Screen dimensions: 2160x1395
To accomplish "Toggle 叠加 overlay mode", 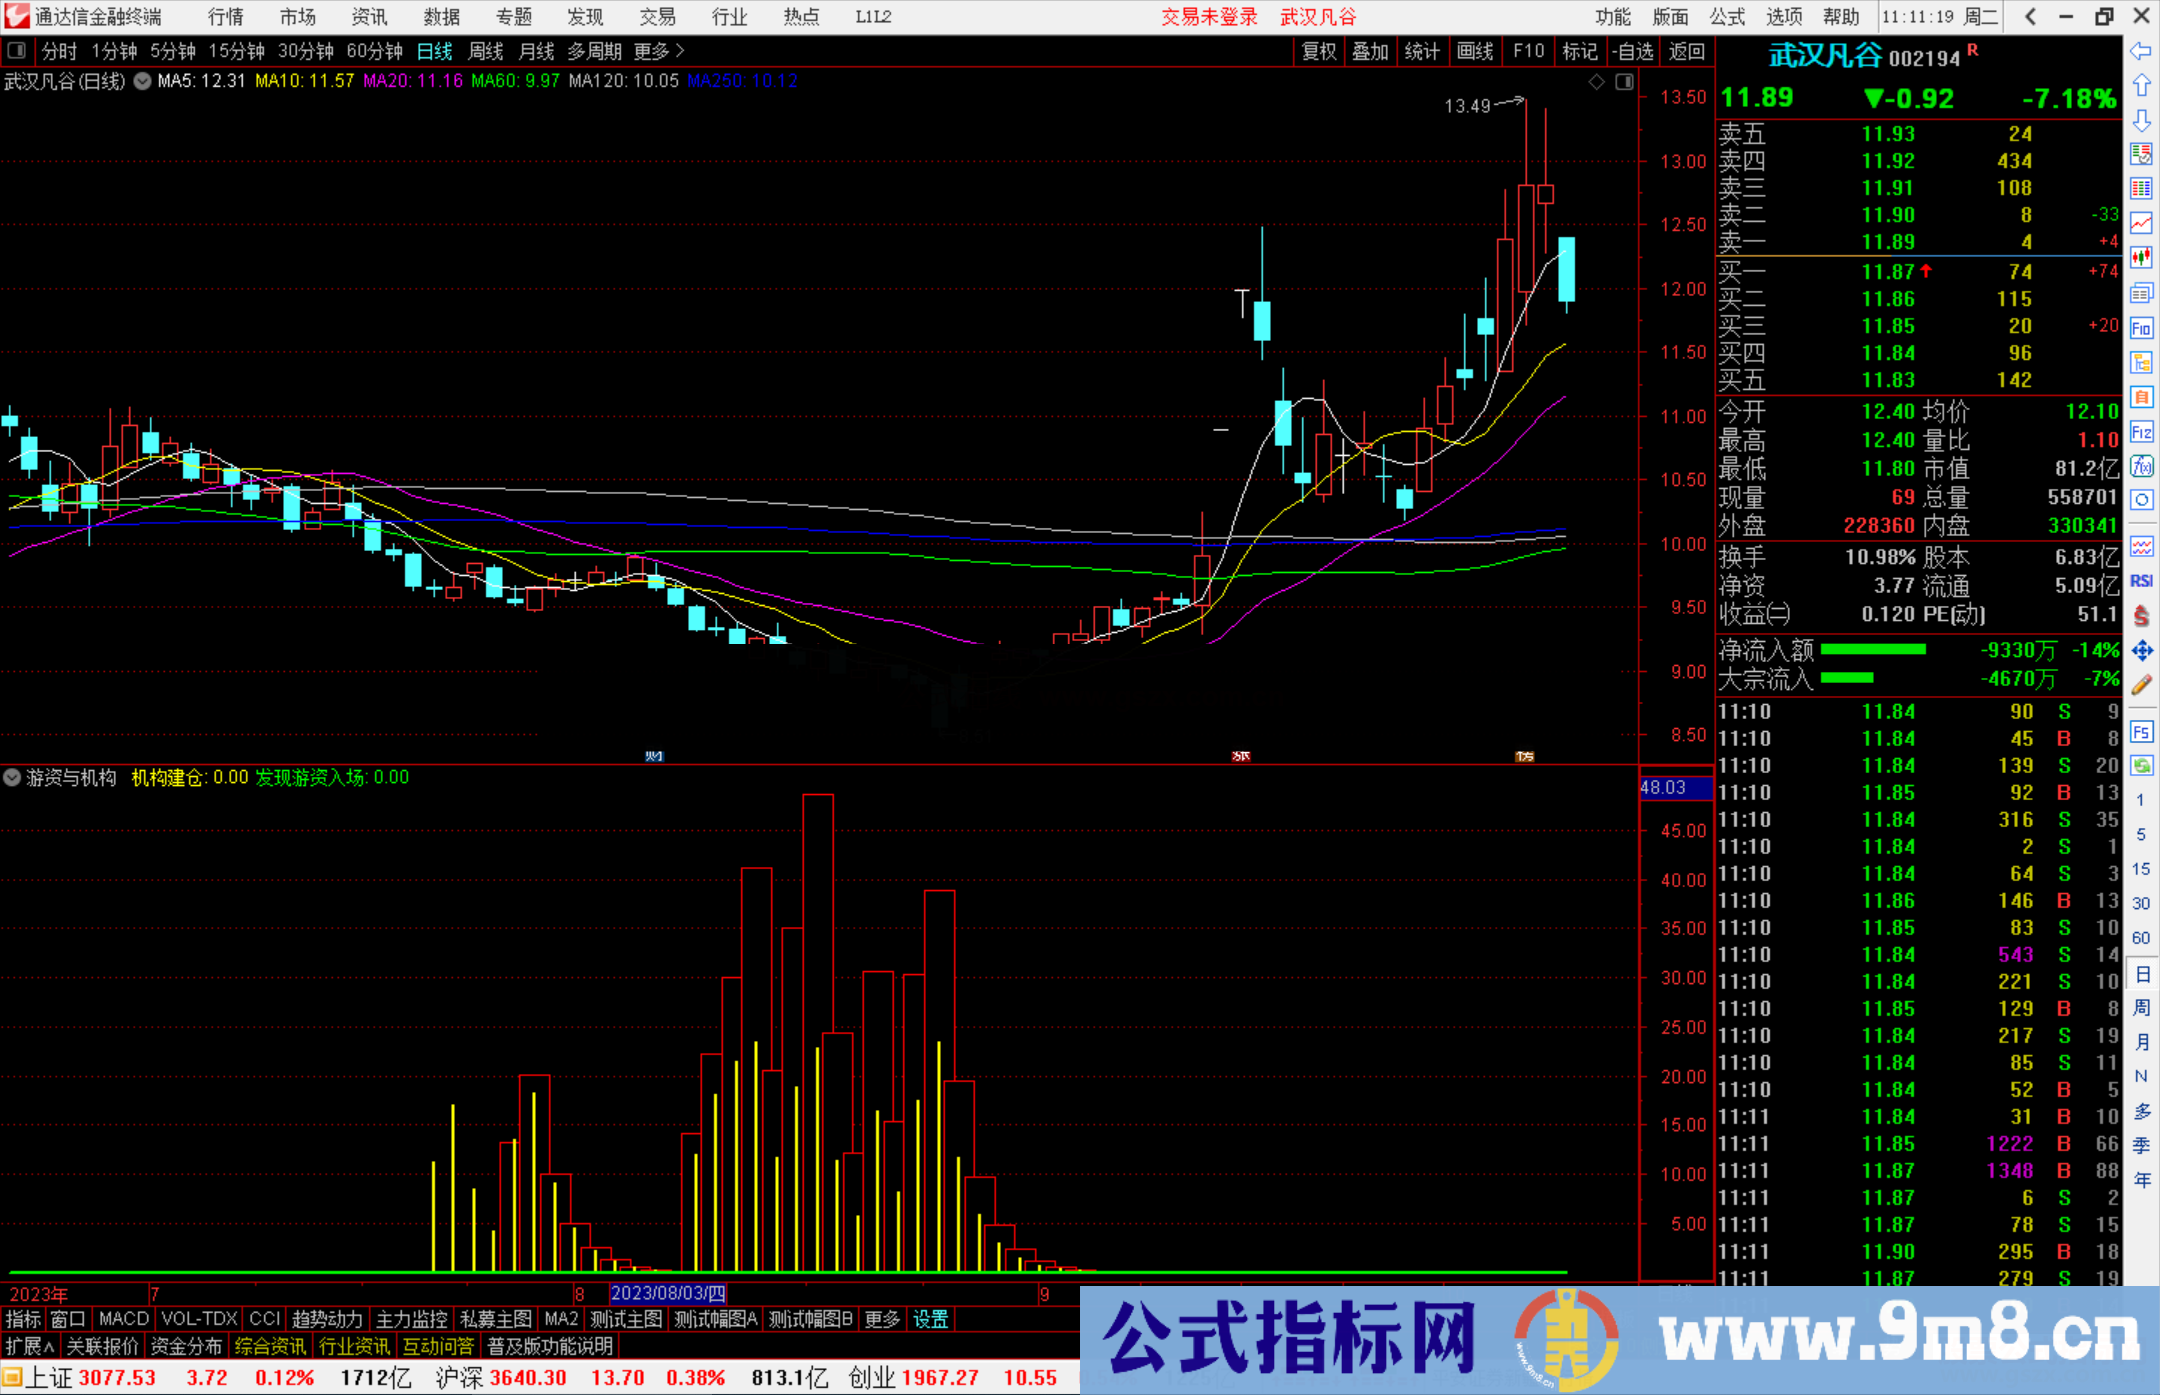I will (x=1370, y=51).
